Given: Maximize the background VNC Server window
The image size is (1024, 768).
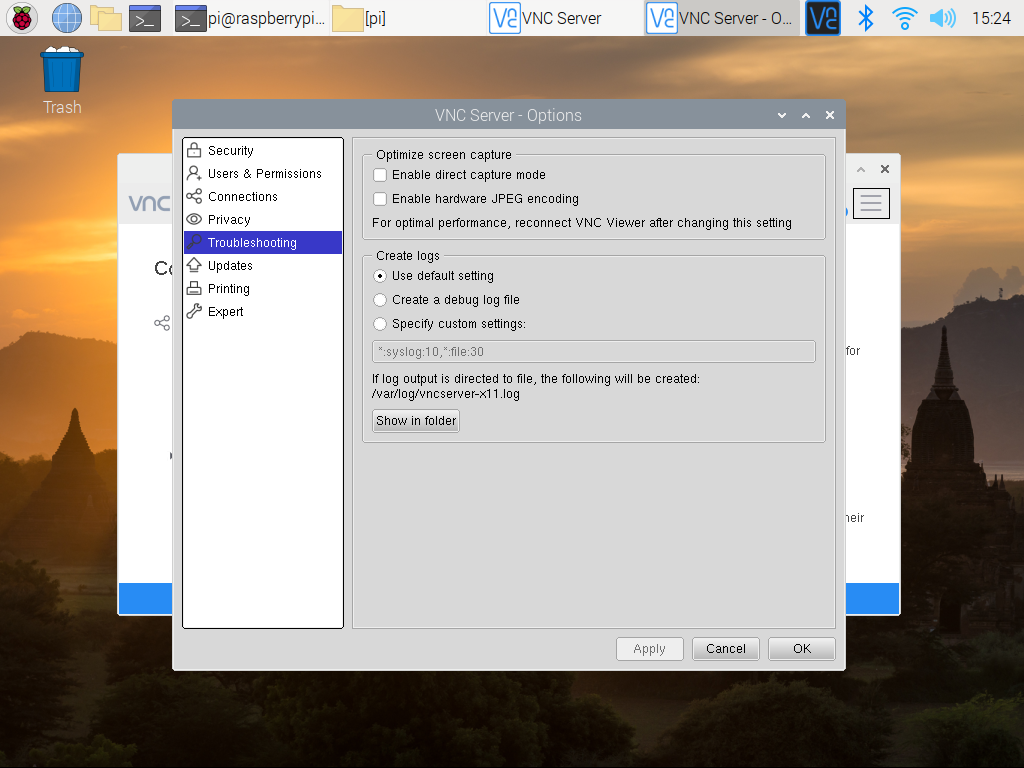Looking at the screenshot, I should pyautogui.click(x=861, y=170).
